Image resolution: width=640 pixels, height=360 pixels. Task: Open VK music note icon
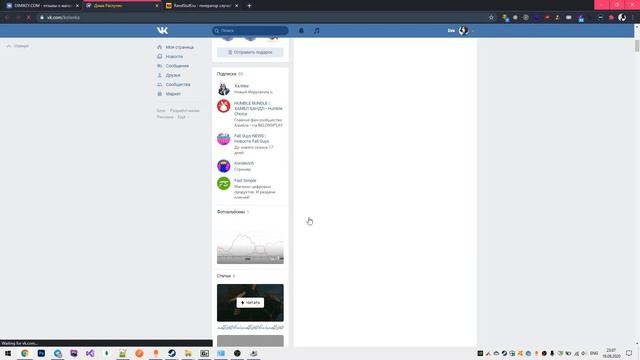[x=317, y=31]
